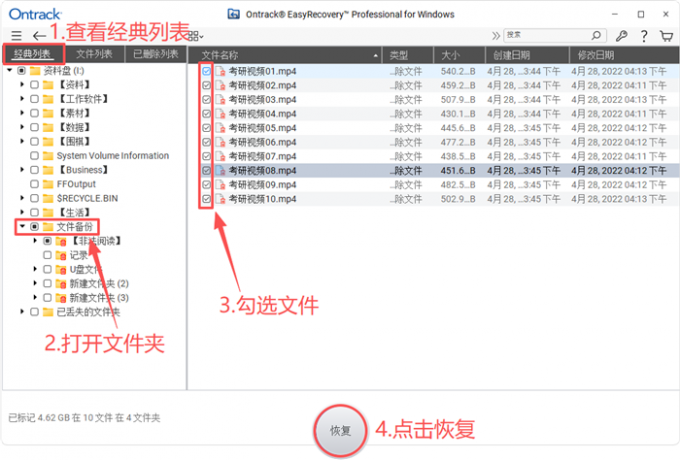Screen dimensions: 680x460
Task: Click the deleted 新建文件夹 (3) folder icon
Action: pos(61,298)
